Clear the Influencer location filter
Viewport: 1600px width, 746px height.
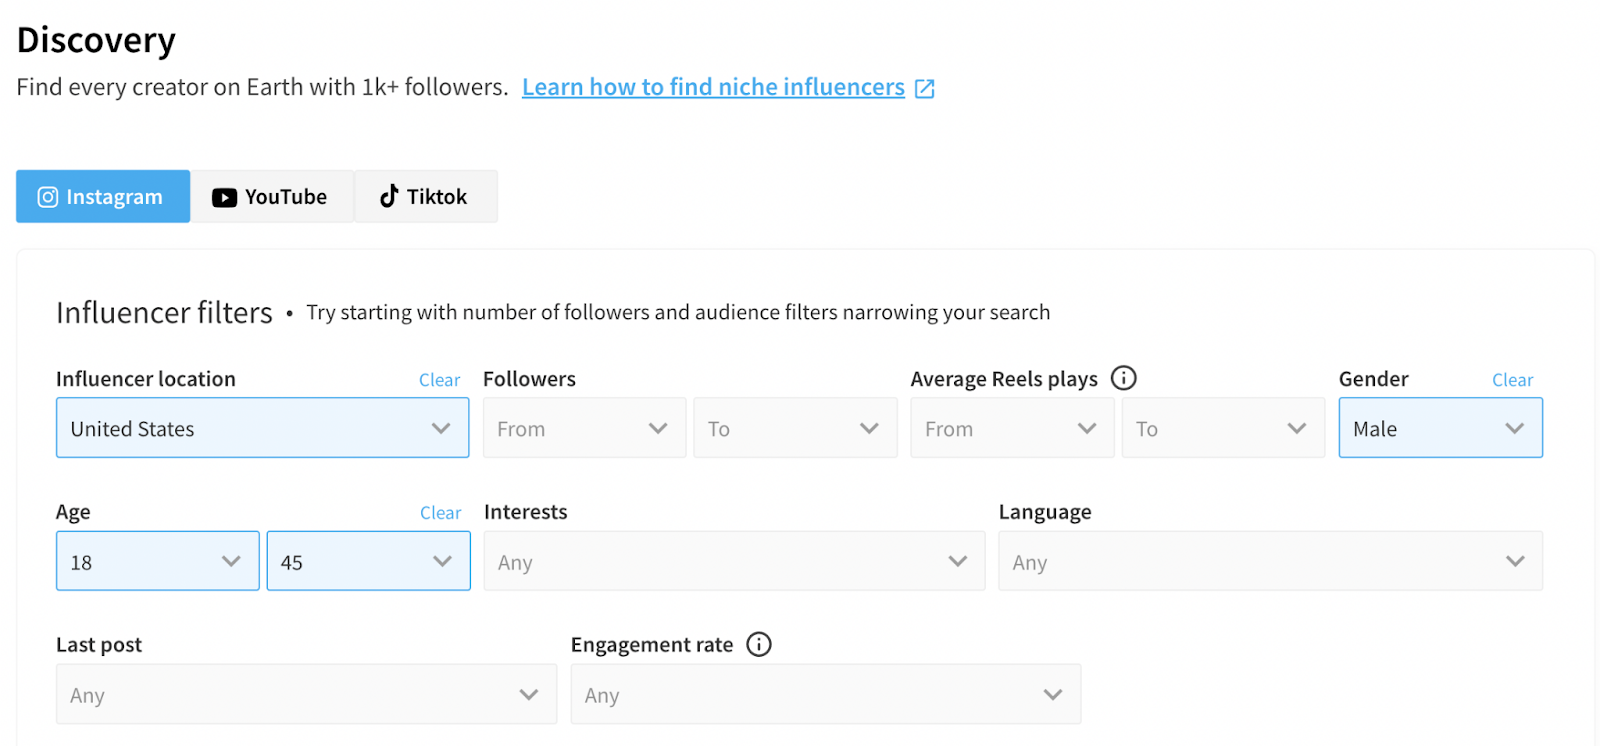[439, 380]
